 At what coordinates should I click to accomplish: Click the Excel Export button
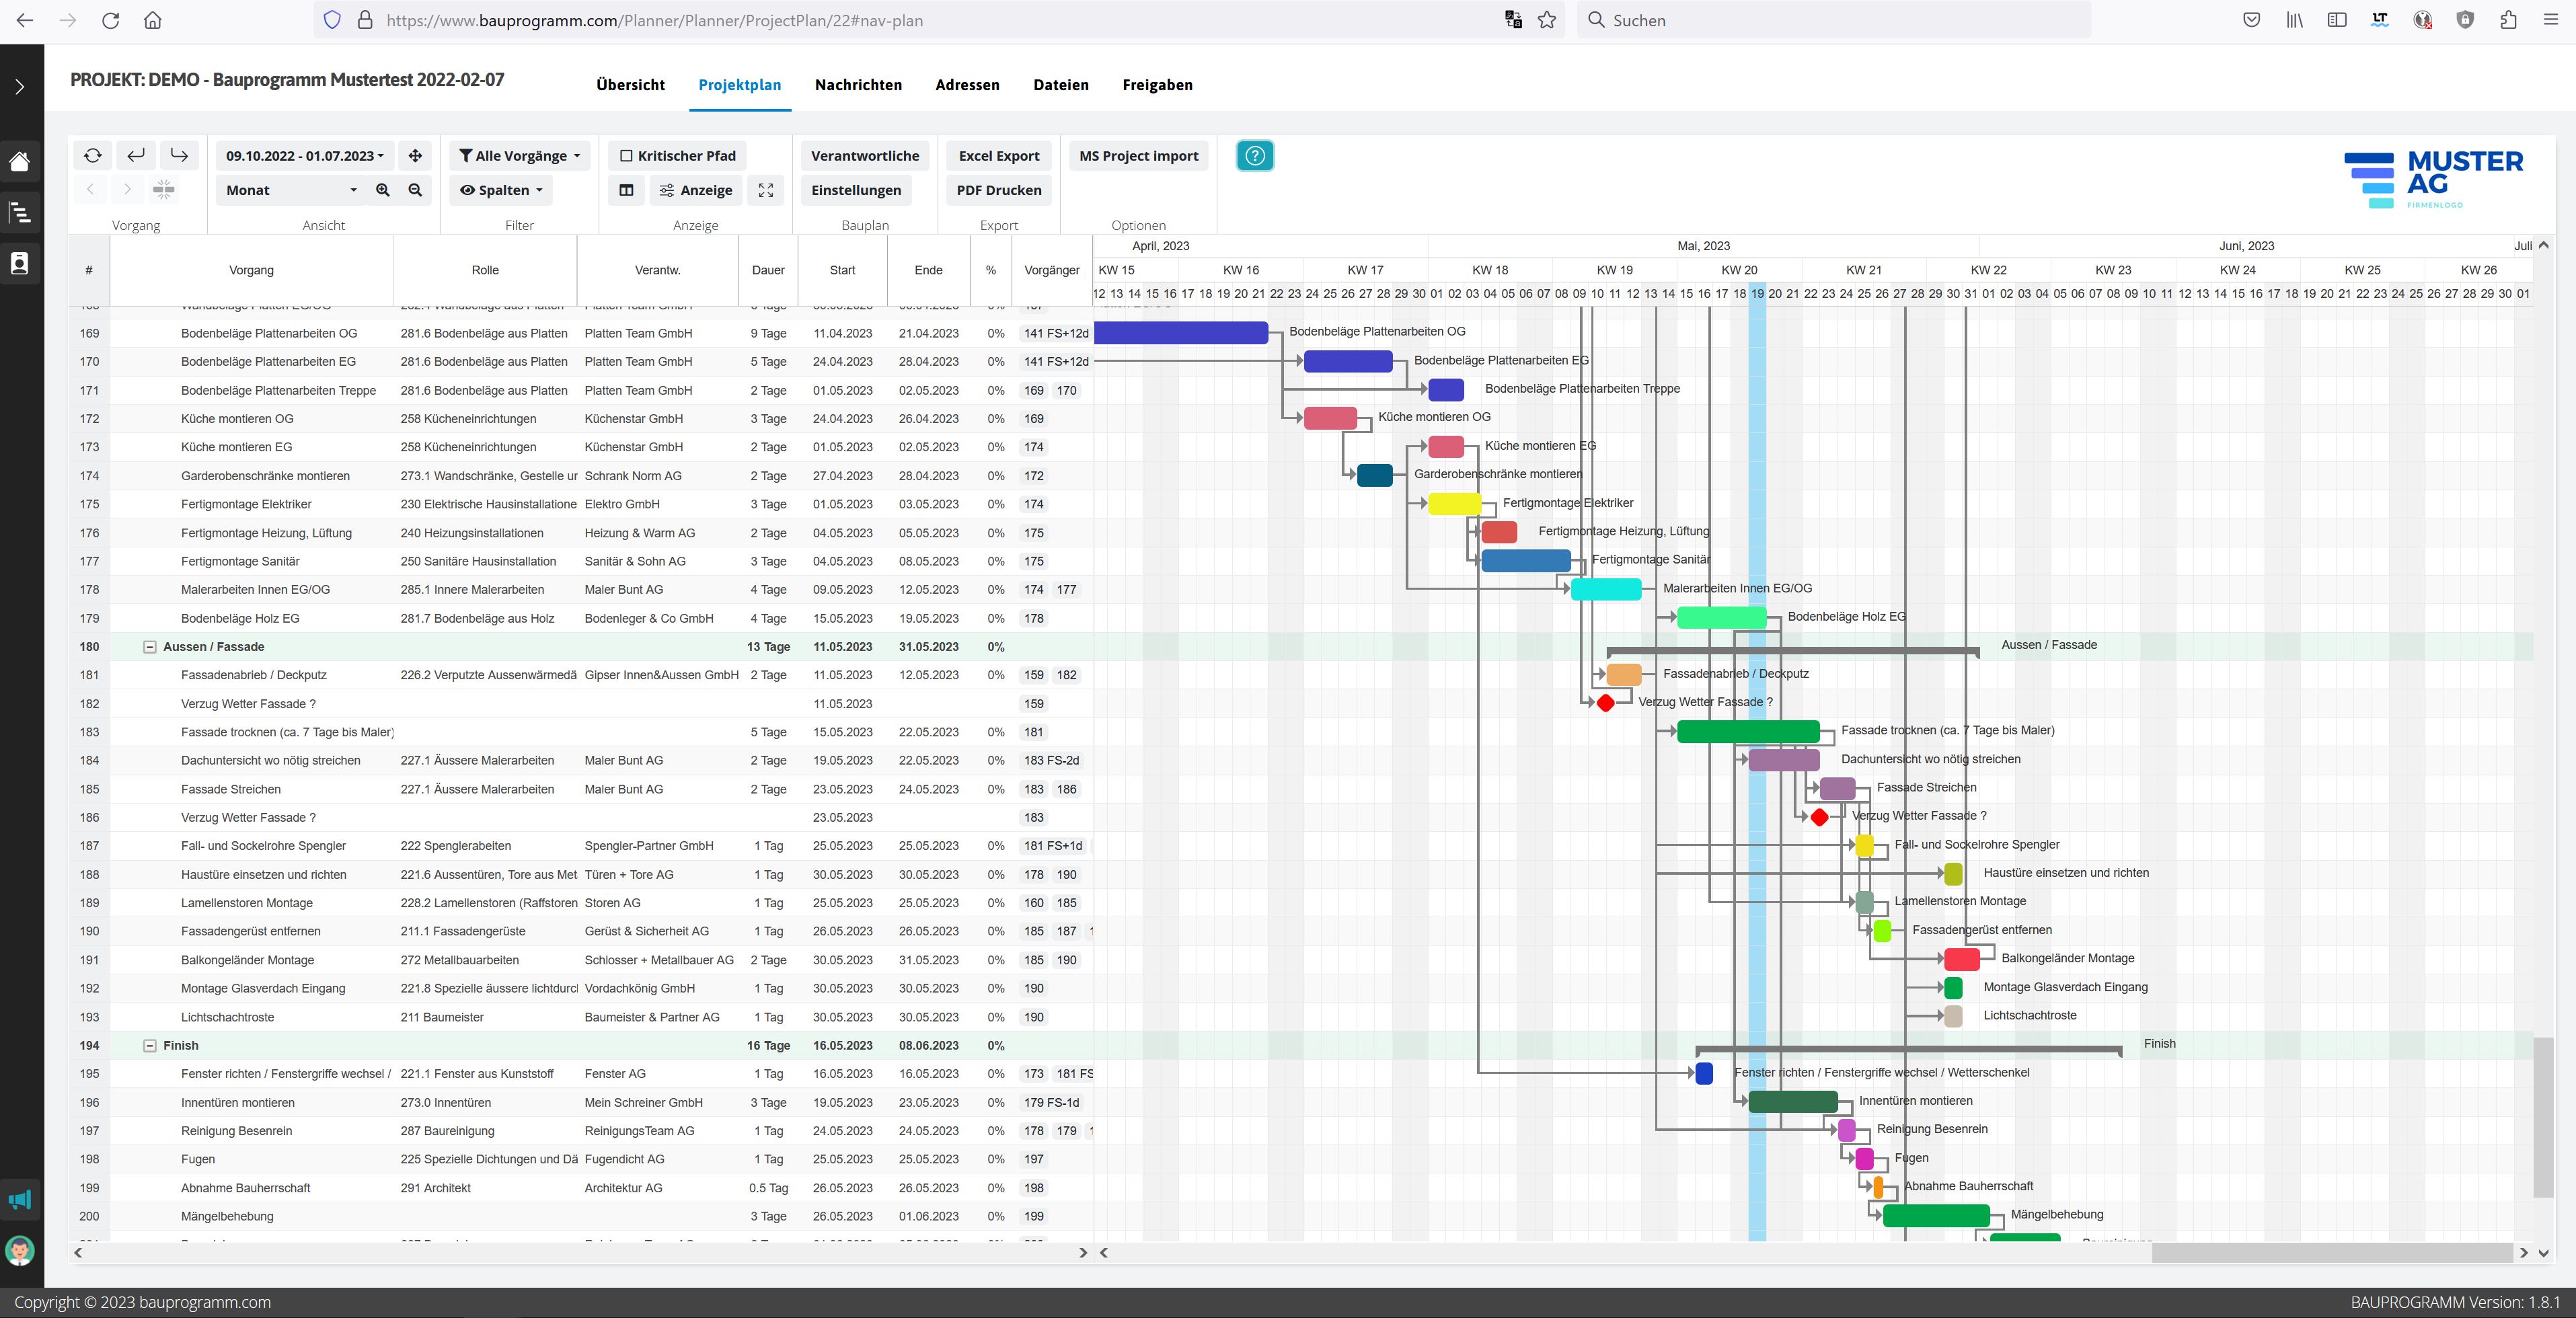tap(997, 155)
